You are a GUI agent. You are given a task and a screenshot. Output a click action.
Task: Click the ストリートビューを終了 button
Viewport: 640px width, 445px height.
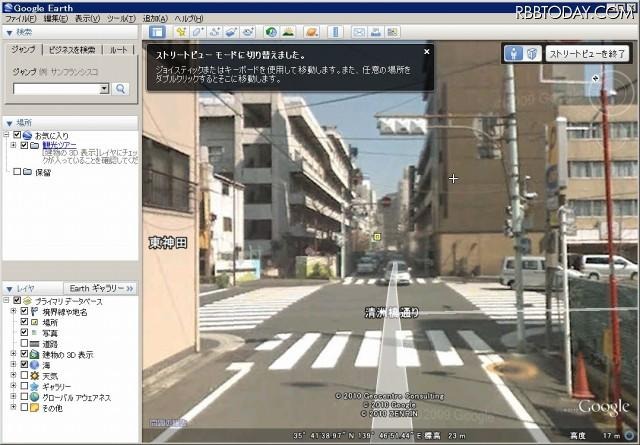587,54
